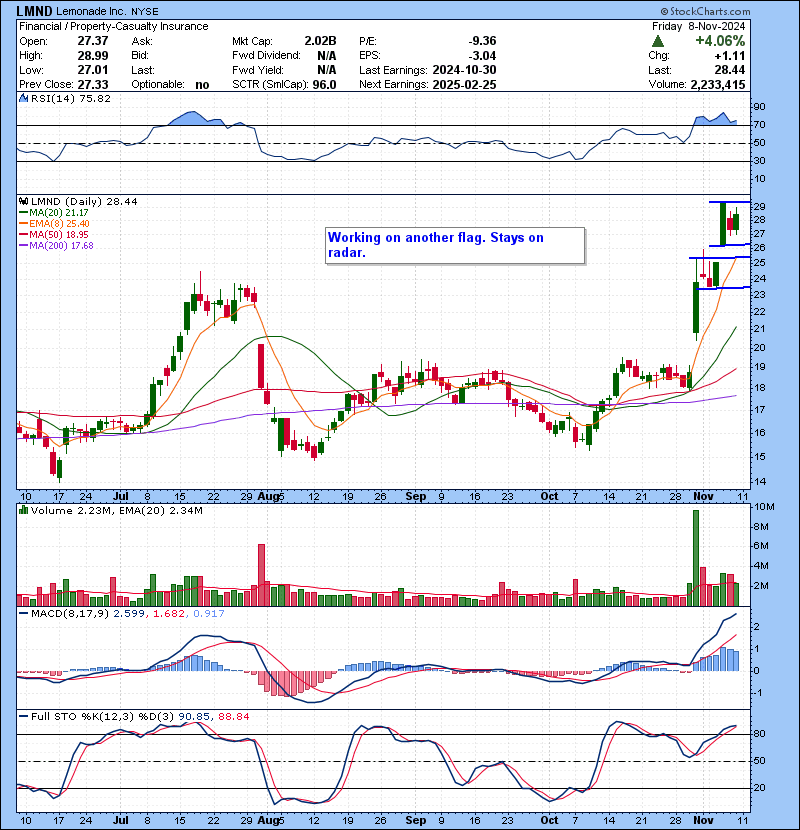Click the candlestick icon beside LMND (Daily)
This screenshot has width=800, height=830.
point(23,201)
